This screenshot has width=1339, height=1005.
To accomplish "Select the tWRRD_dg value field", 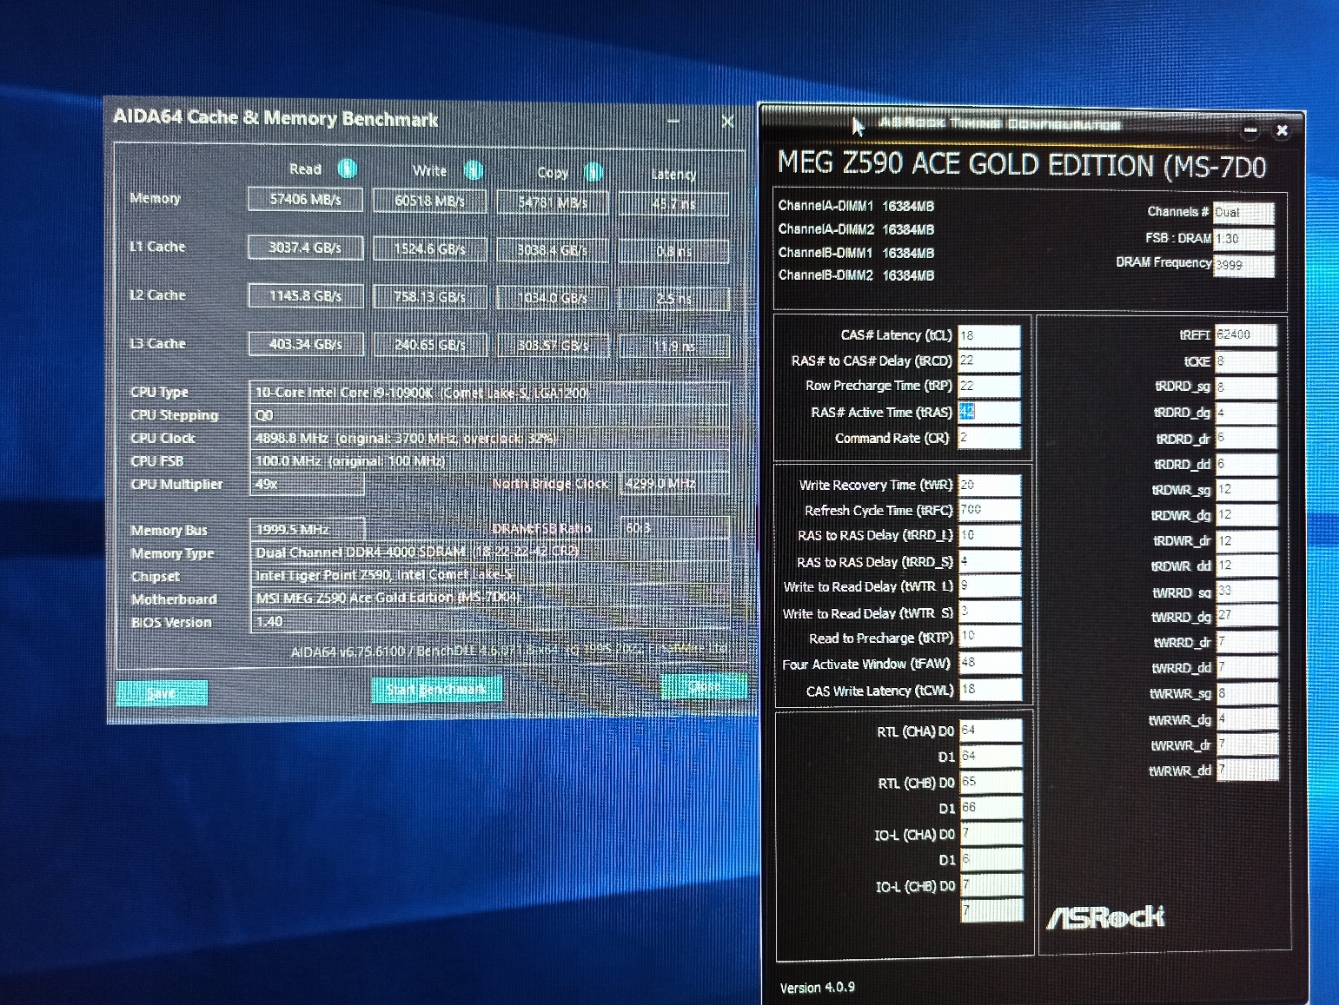I will (1246, 617).
